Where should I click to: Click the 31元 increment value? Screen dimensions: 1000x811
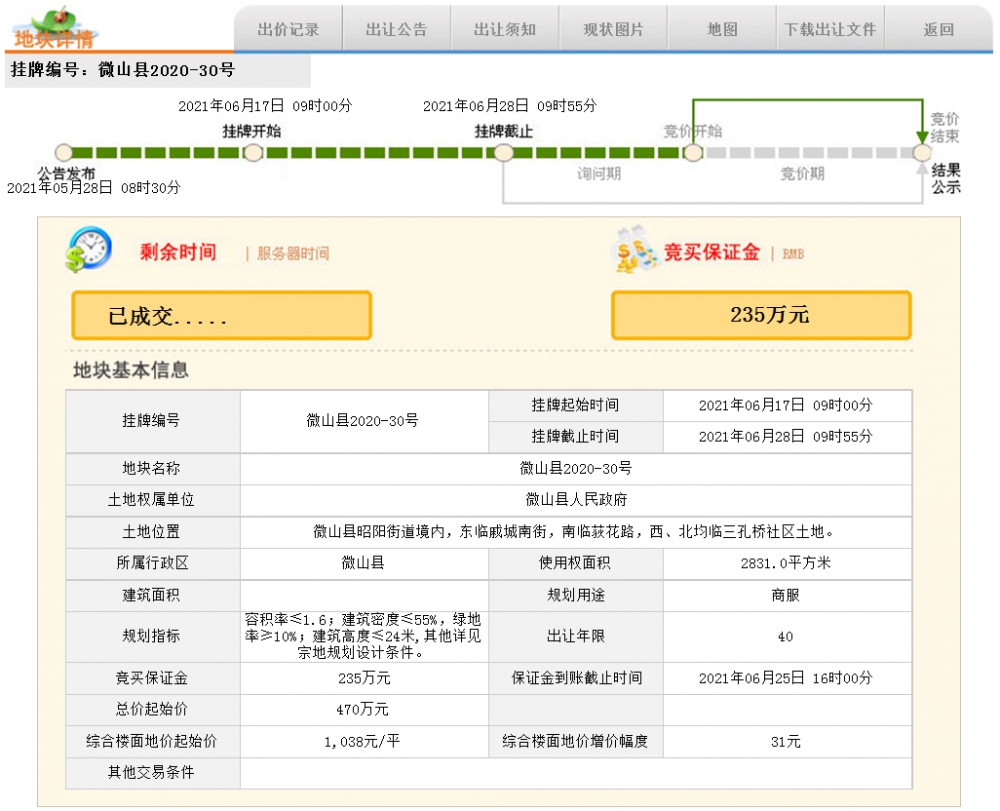pyautogui.click(x=786, y=742)
